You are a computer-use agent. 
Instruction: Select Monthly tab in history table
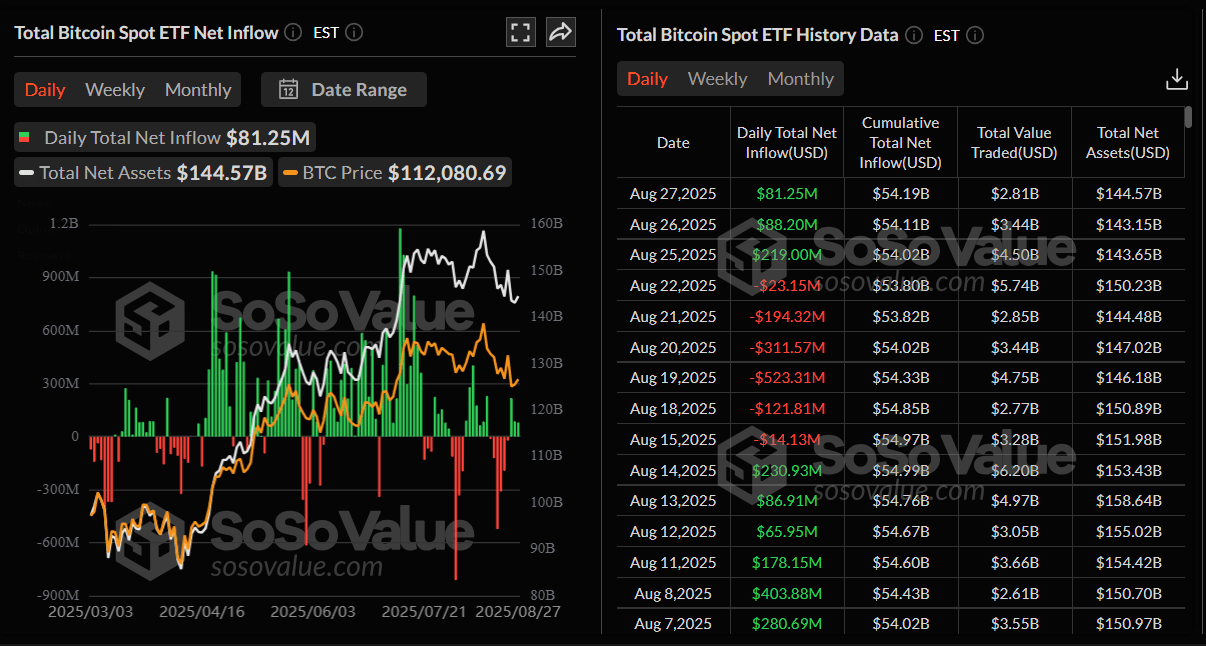click(x=800, y=79)
